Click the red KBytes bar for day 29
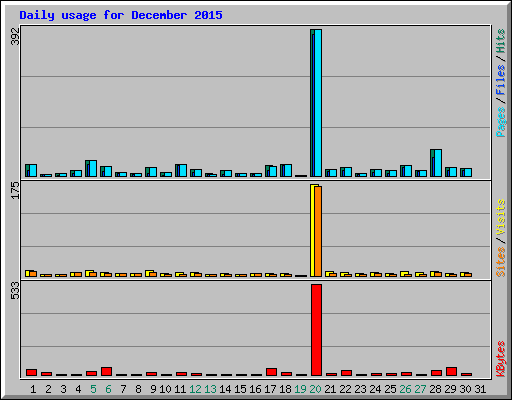The image size is (512, 400). coord(451,371)
